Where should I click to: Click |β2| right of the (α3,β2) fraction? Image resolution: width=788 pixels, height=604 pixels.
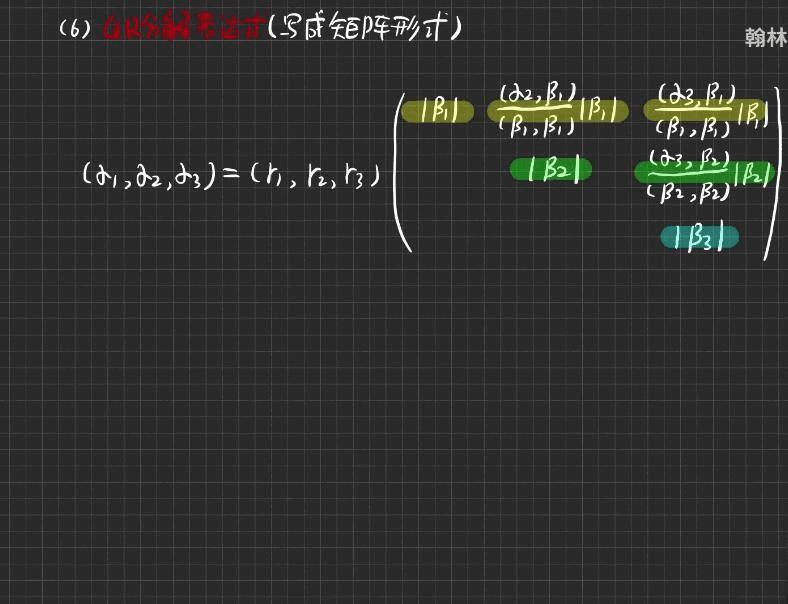click(752, 173)
